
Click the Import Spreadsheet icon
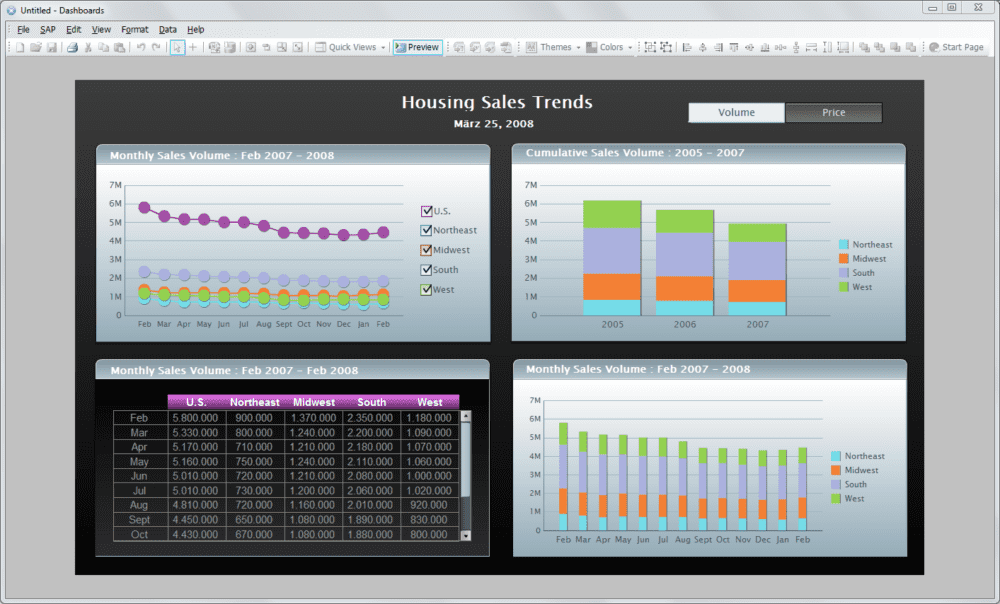(214, 47)
